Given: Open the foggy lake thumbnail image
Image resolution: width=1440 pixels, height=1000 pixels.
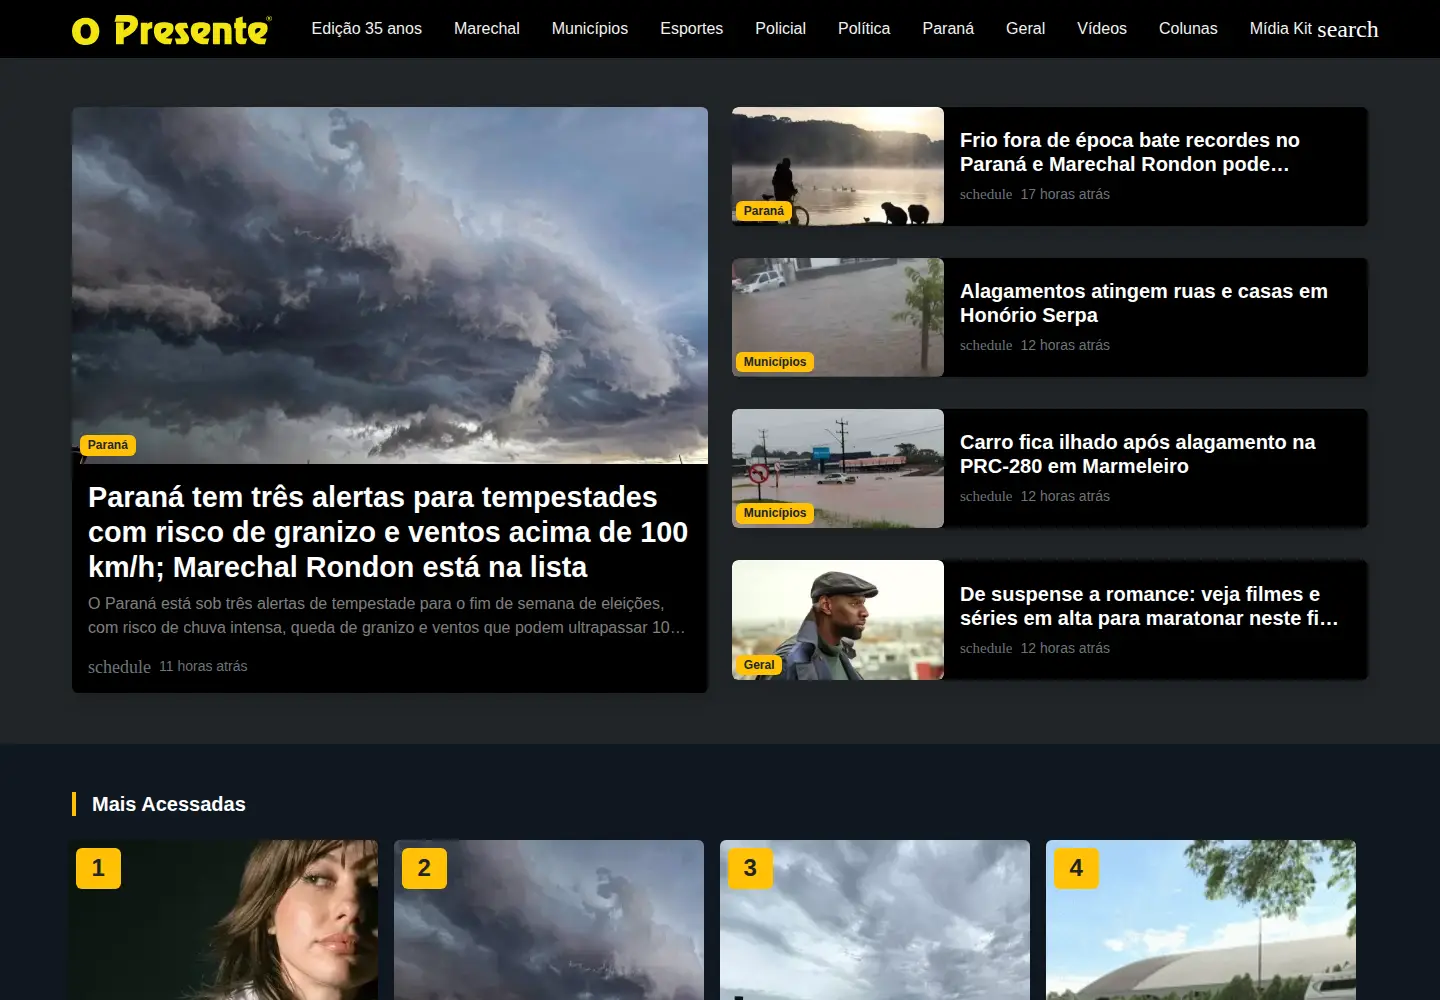Looking at the screenshot, I should pyautogui.click(x=838, y=166).
